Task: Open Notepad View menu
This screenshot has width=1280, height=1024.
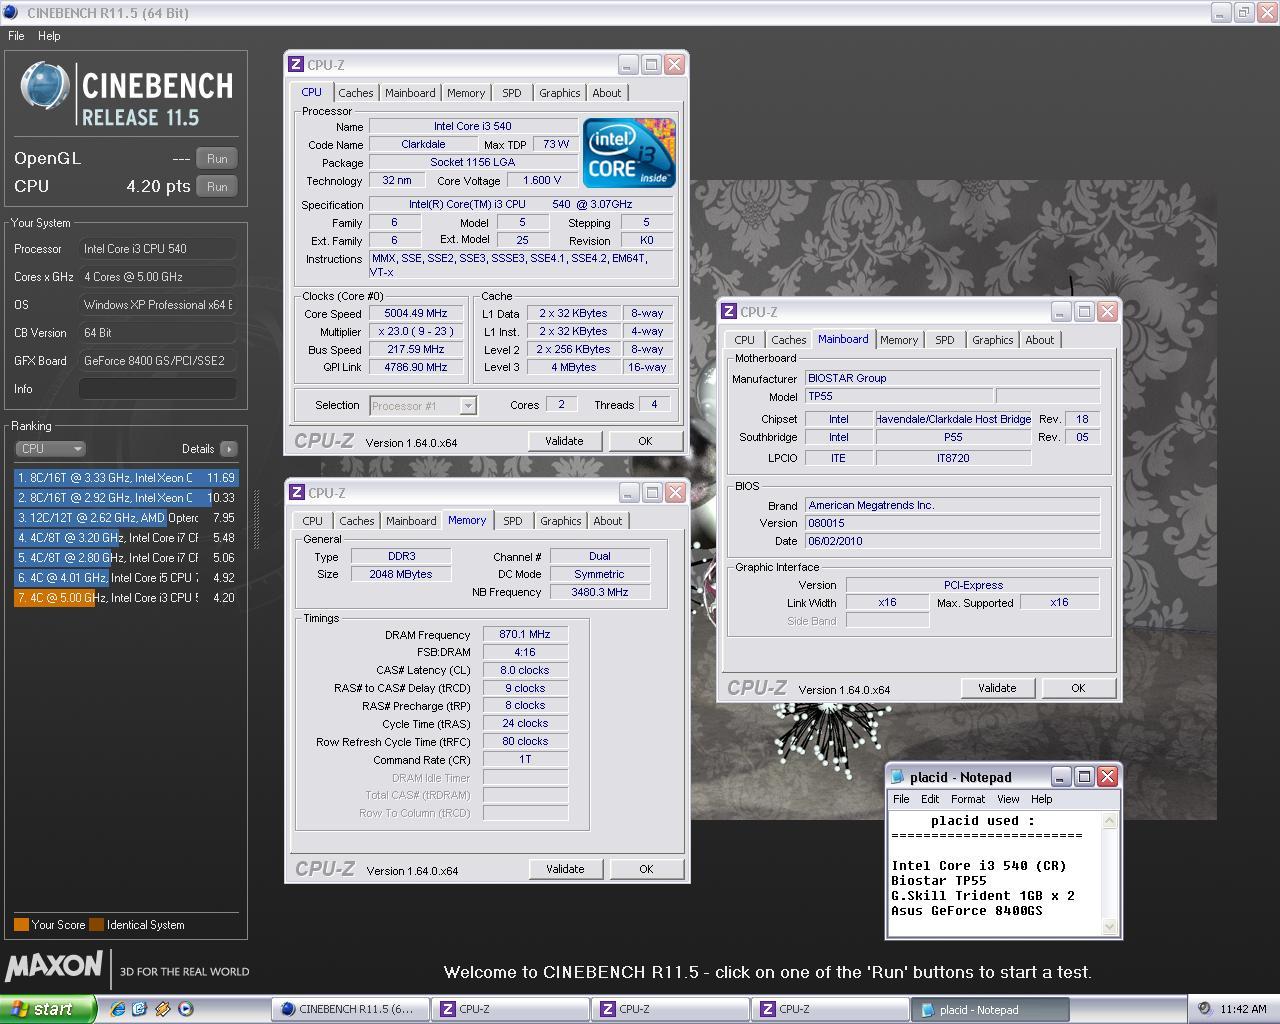Action: (x=1008, y=799)
